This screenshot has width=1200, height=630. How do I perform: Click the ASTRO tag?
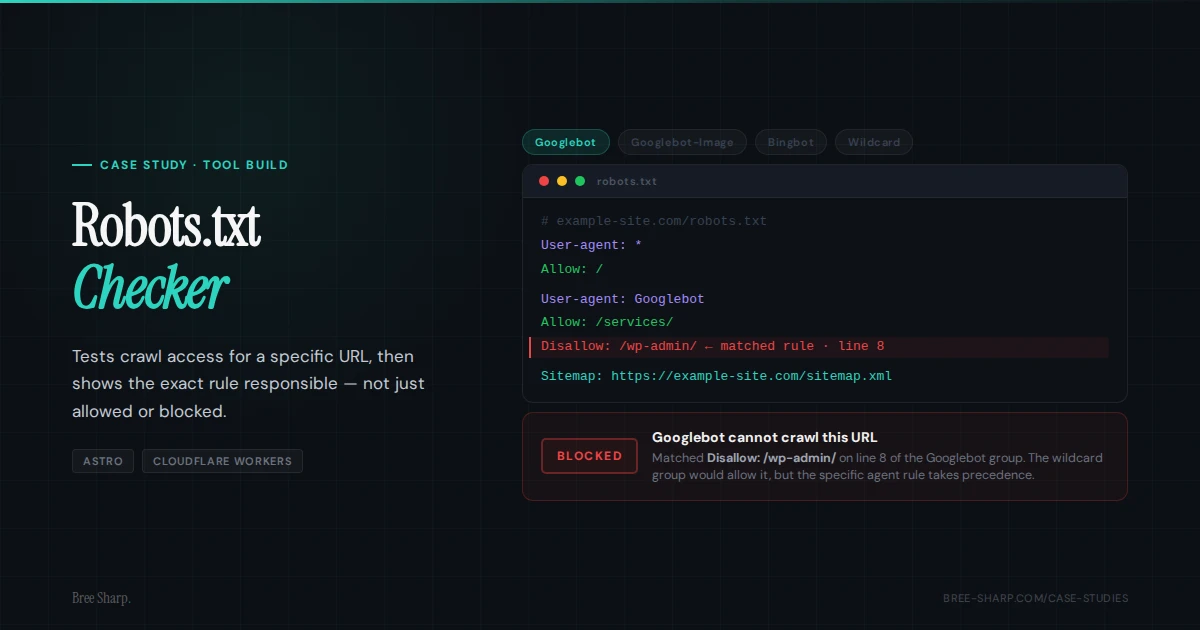[x=103, y=461]
